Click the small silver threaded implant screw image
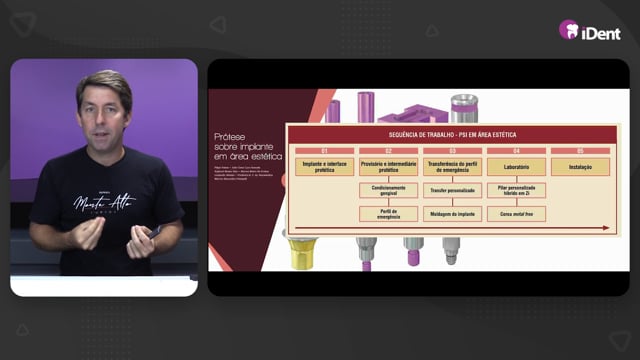640x360 pixels. point(451,251)
